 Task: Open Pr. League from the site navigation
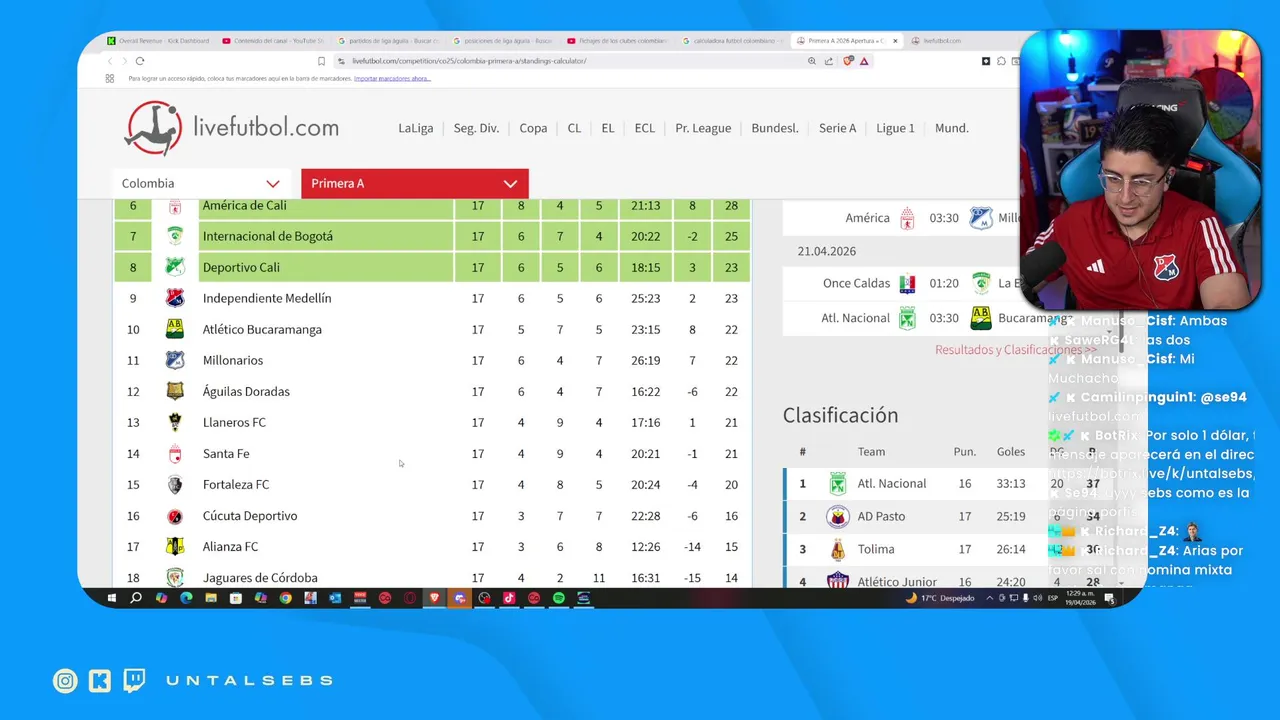tap(703, 128)
